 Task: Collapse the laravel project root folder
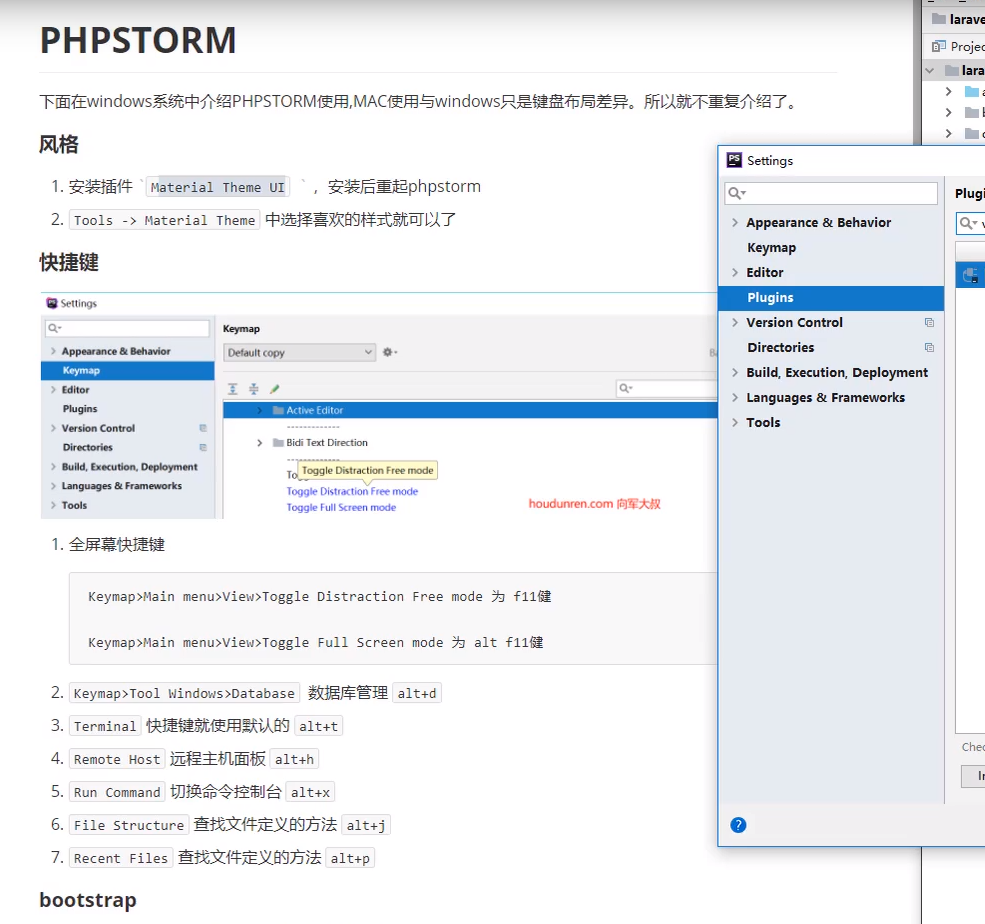click(x=929, y=71)
